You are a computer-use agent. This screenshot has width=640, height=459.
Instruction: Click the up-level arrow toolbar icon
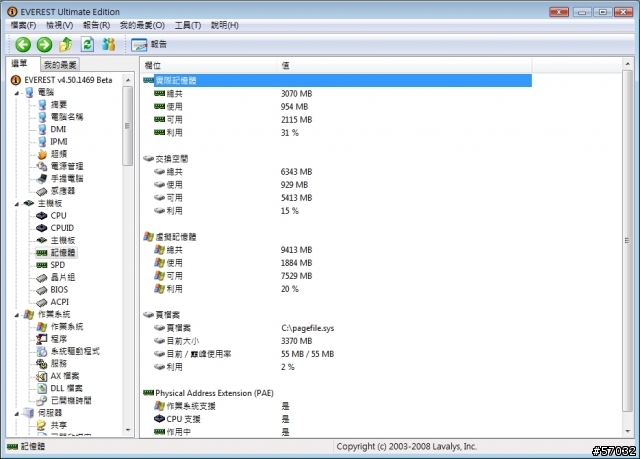click(66, 44)
